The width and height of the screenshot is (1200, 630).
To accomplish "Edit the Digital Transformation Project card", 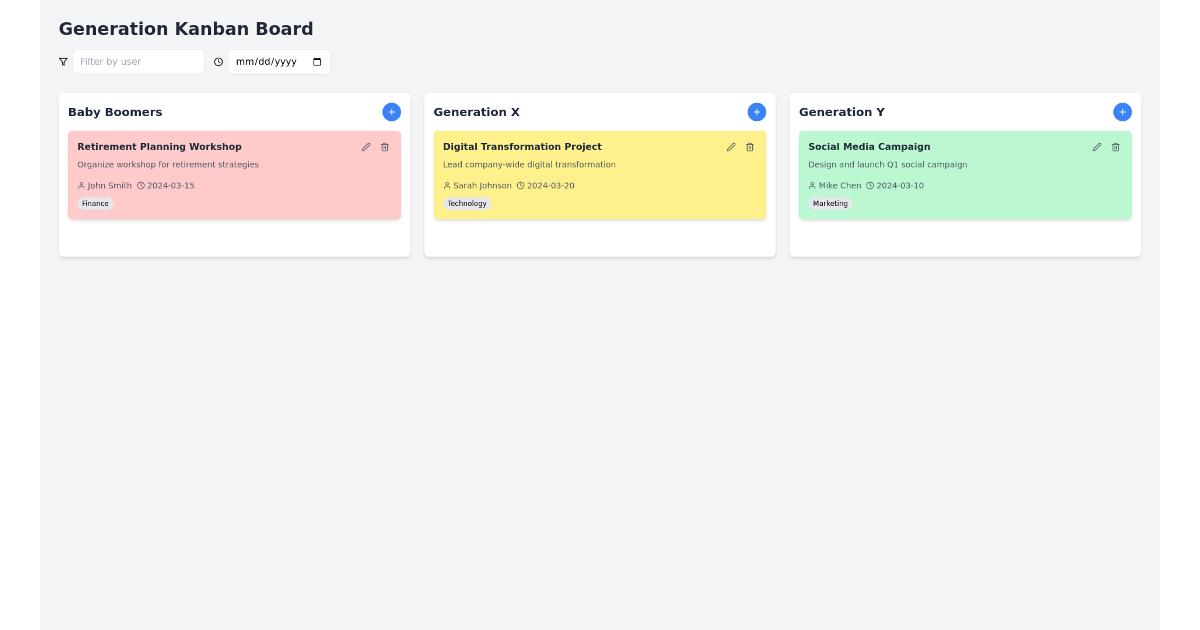I will pyautogui.click(x=731, y=146).
